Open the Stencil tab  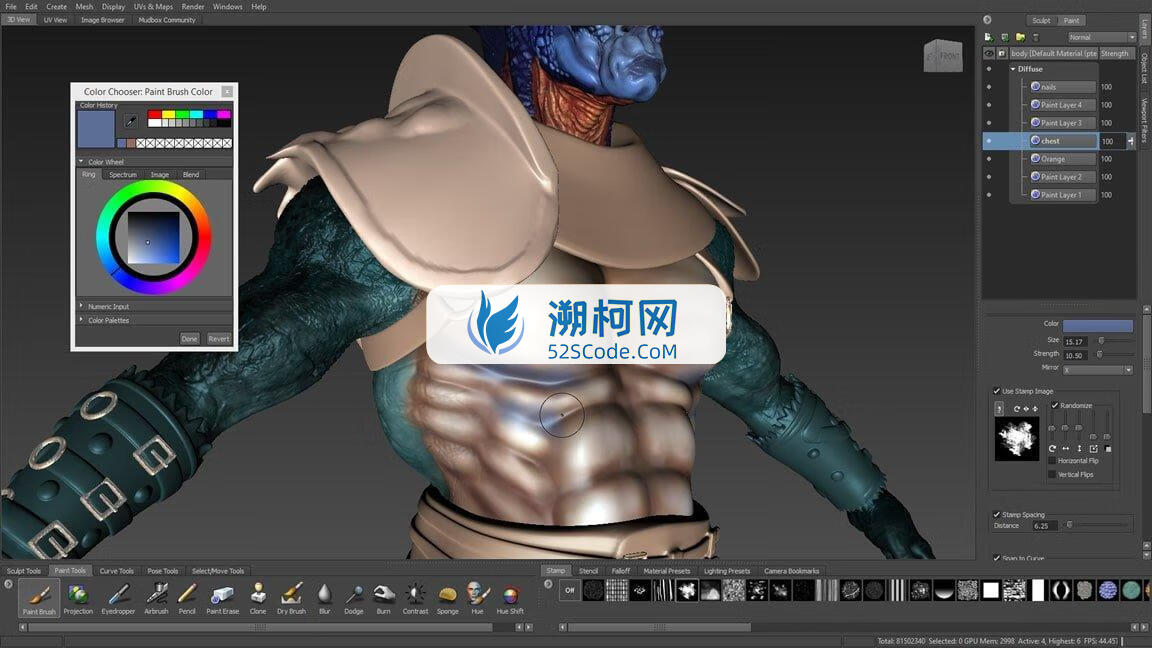tap(588, 571)
